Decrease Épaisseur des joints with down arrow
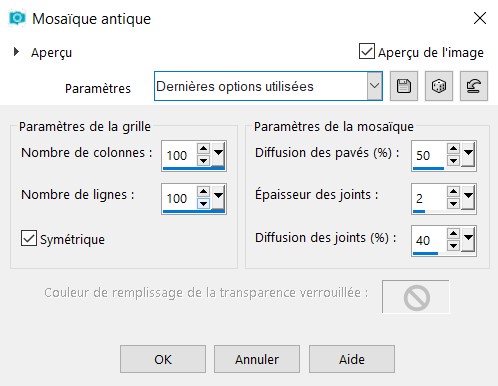This screenshot has width=498, height=386. 453,203
